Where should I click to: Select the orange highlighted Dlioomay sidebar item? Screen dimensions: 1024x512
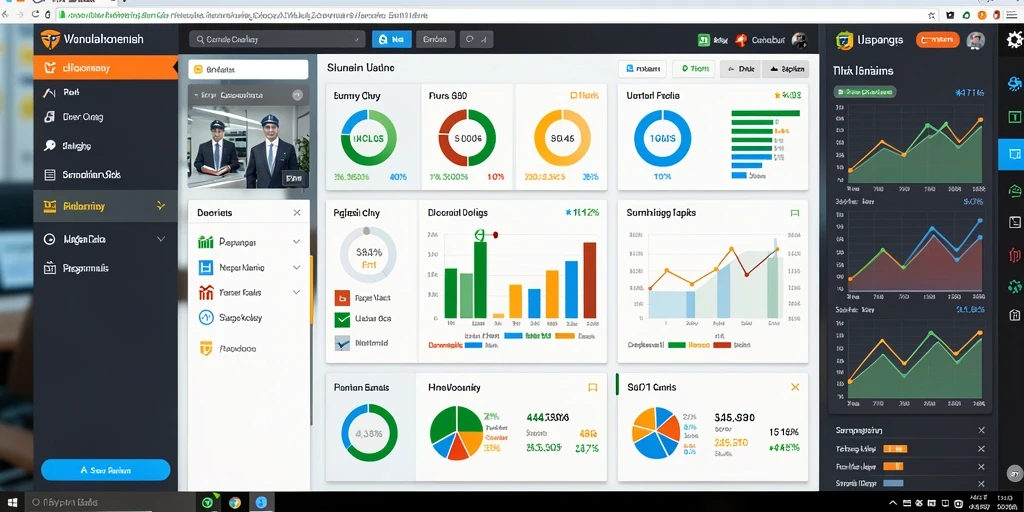pyautogui.click(x=106, y=67)
